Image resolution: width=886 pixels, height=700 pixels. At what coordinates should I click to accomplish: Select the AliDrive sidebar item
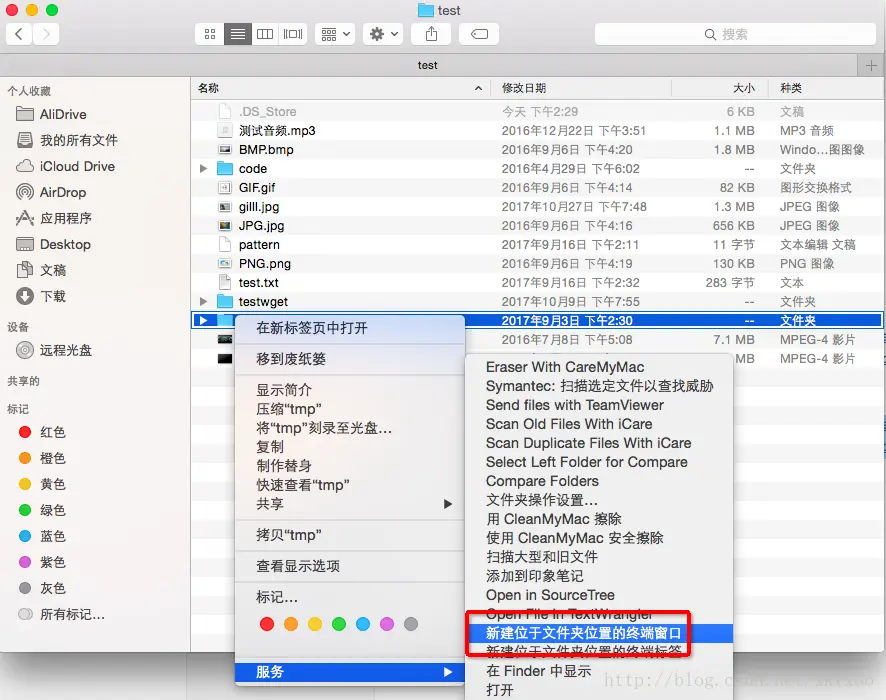(62, 114)
